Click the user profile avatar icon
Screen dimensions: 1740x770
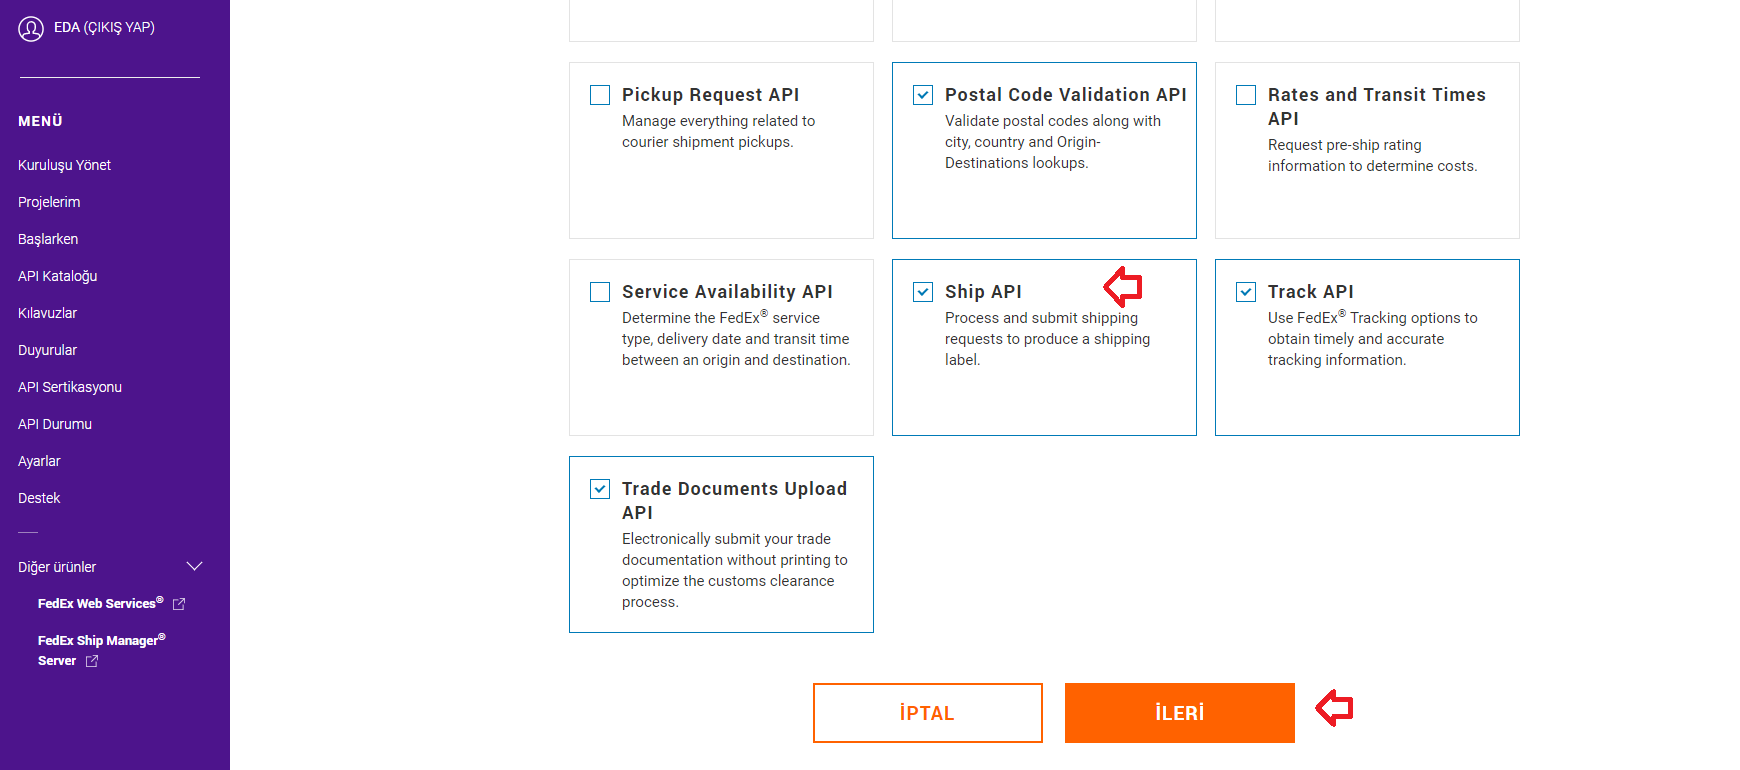coord(31,29)
